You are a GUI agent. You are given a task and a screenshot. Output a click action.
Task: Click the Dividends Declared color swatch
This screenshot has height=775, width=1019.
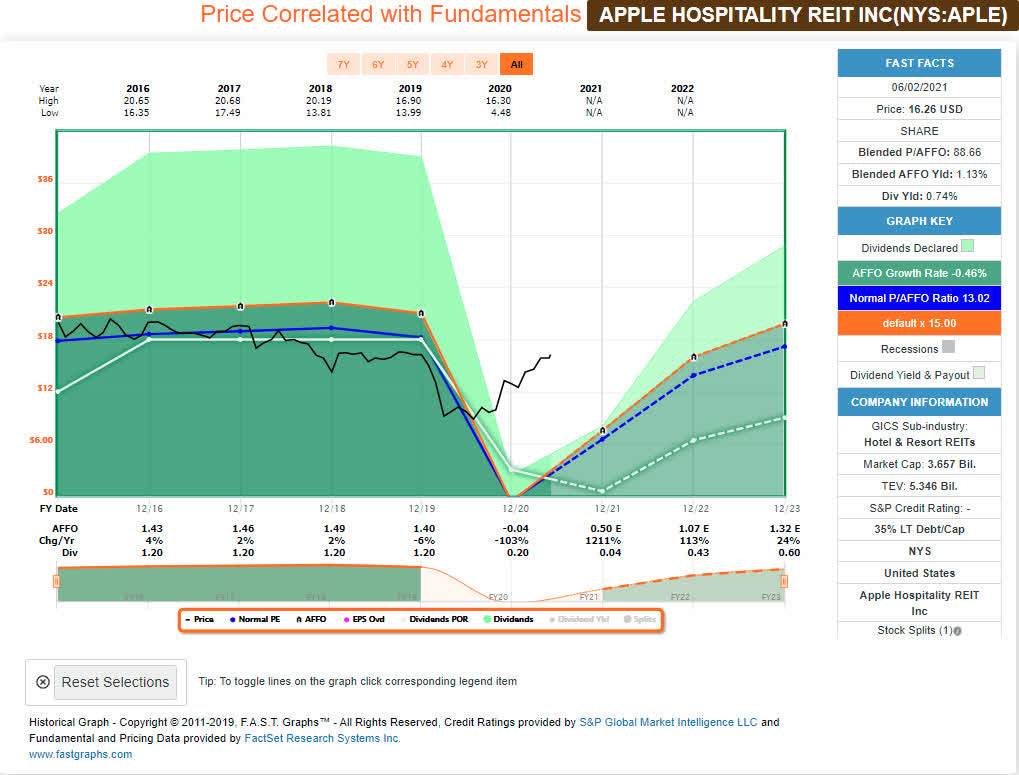[x=967, y=246]
